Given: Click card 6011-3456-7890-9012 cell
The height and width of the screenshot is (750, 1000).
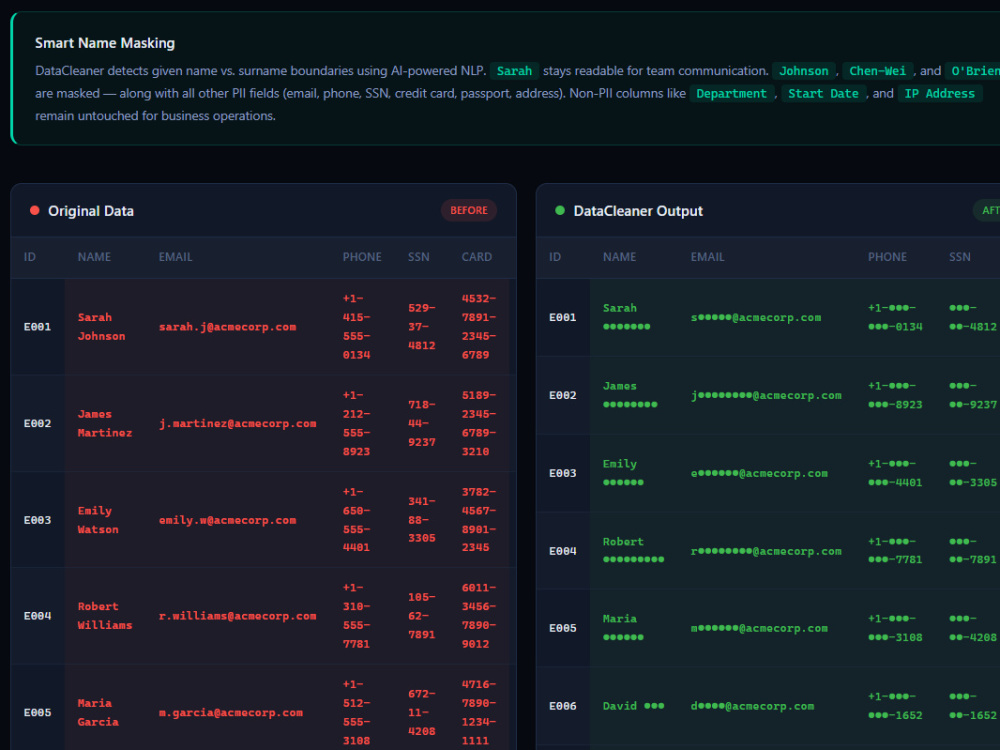Looking at the screenshot, I should [479, 616].
